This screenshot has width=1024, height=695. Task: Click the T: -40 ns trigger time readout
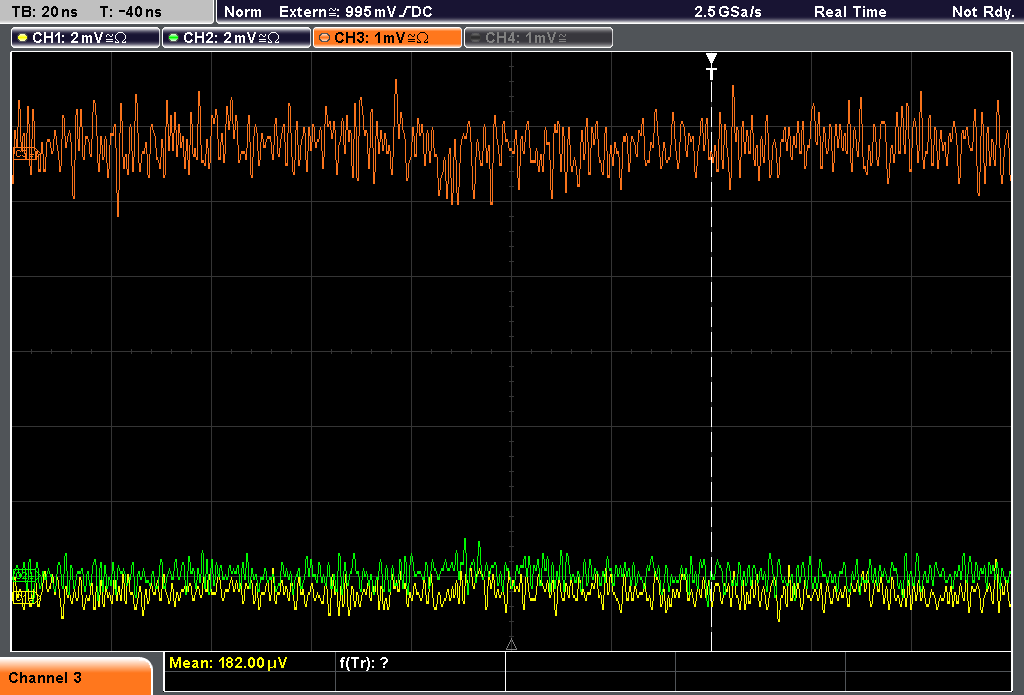[131, 12]
